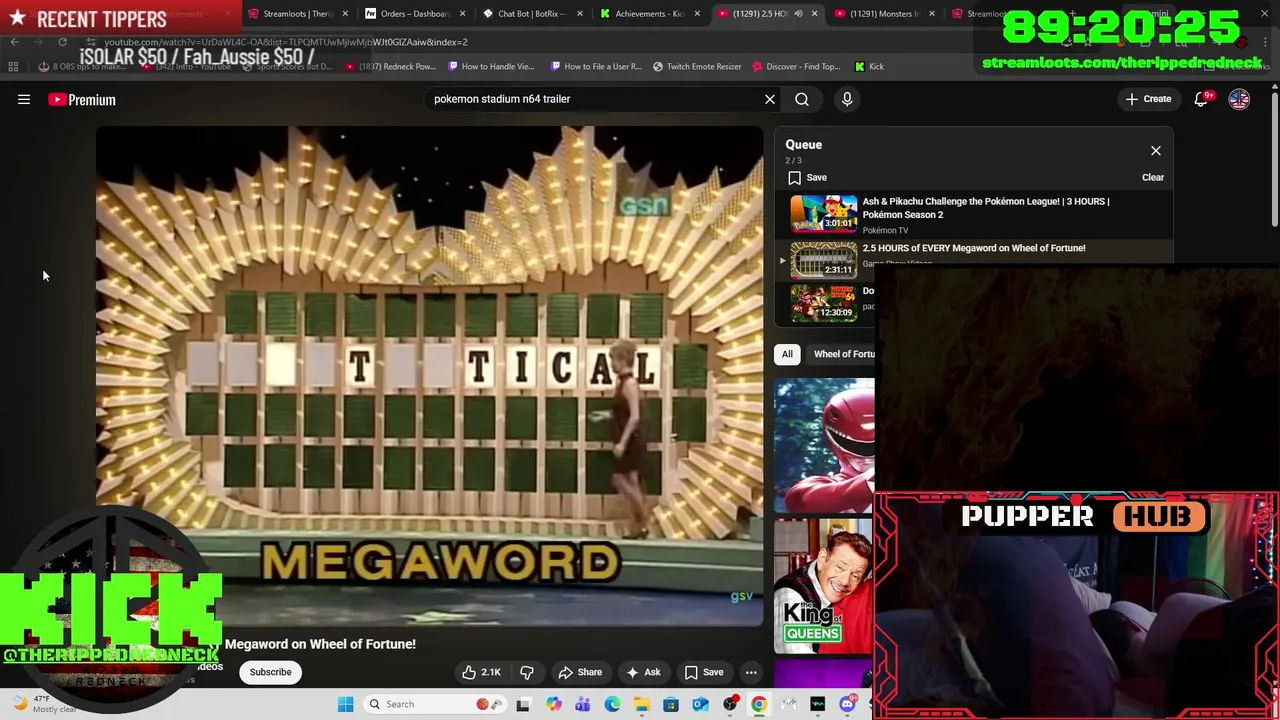Open the more actions three-dot menu
The image size is (1280, 720).
[751, 672]
